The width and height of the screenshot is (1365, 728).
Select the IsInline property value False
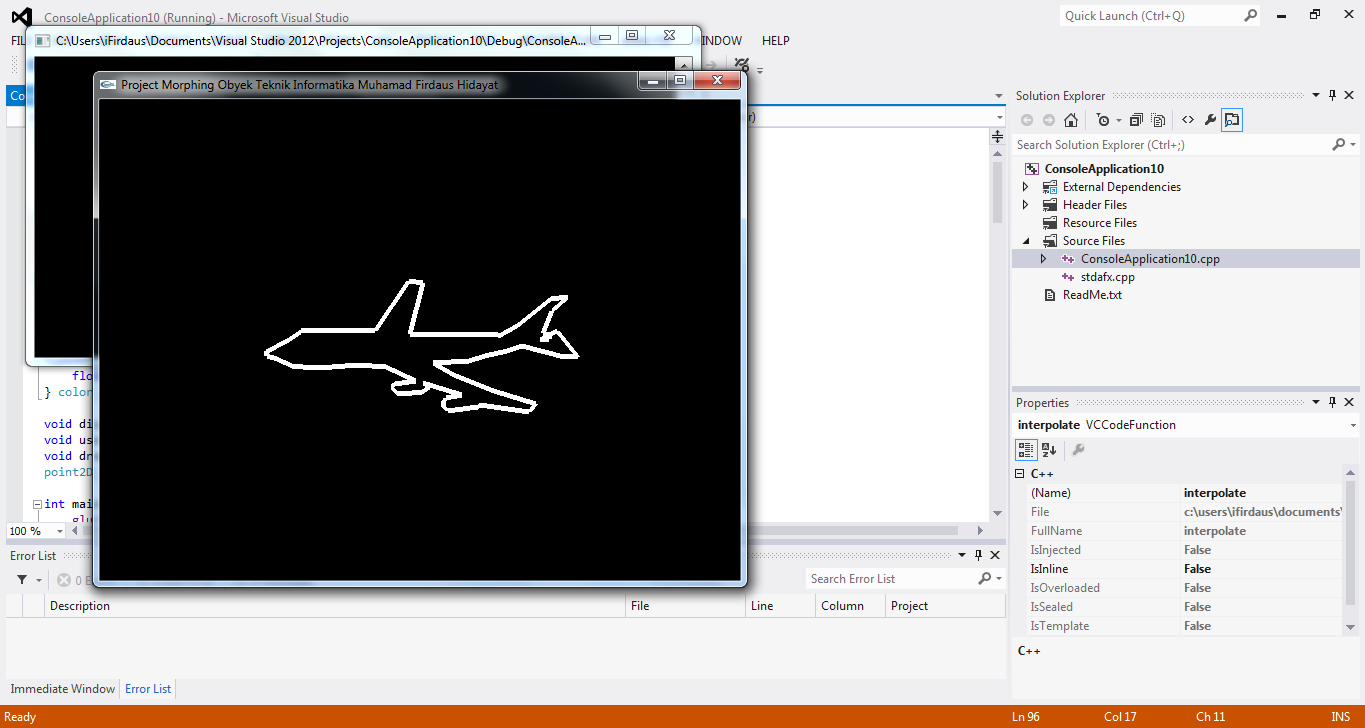[1197, 569]
